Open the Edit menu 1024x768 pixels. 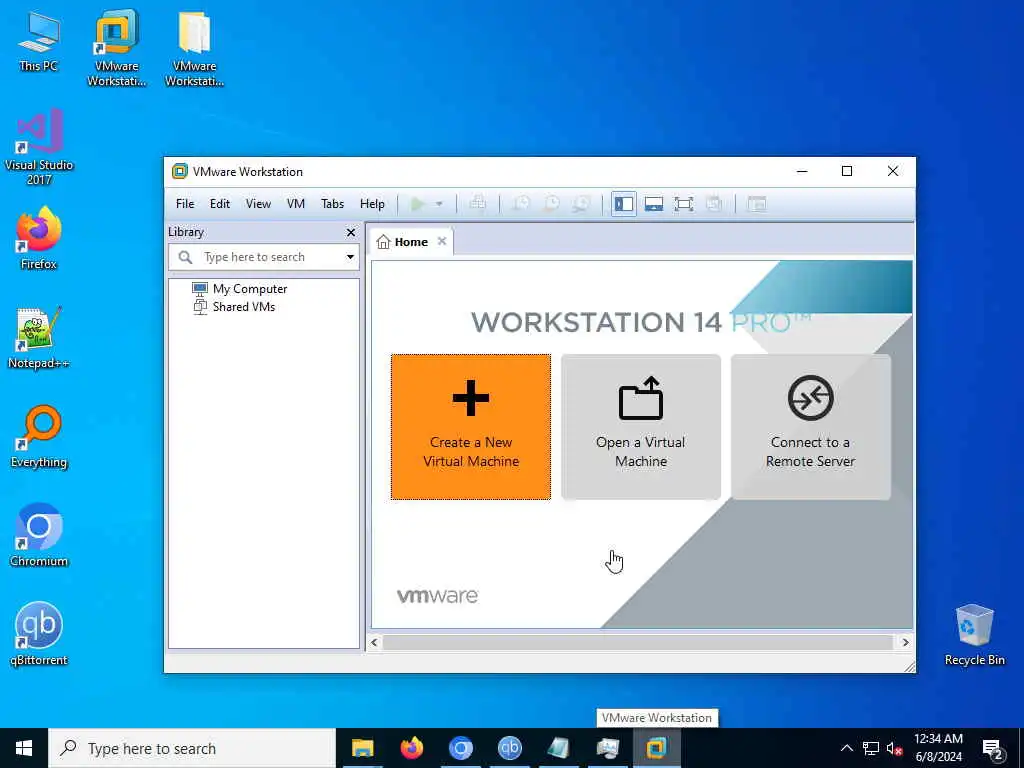(x=219, y=204)
